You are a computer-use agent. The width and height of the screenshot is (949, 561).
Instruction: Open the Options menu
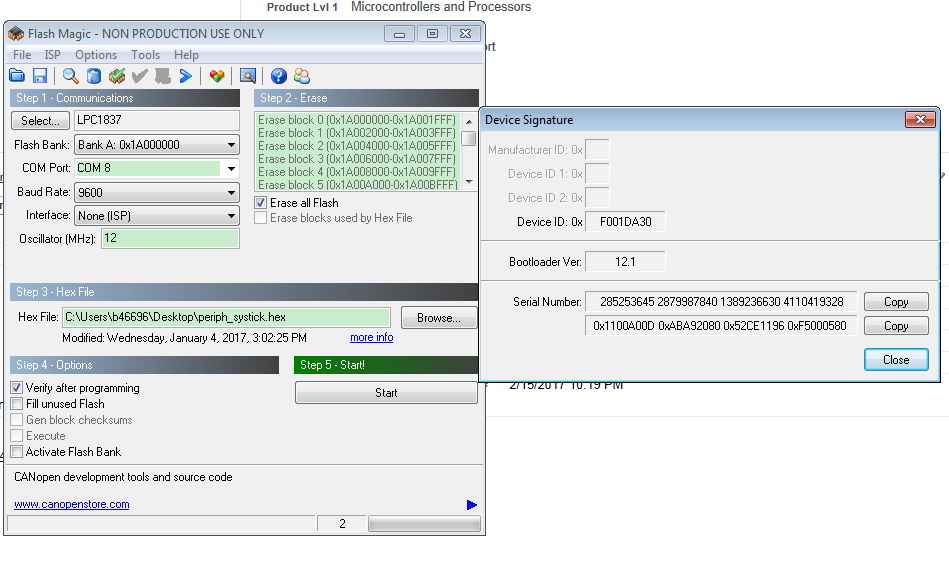click(96, 54)
